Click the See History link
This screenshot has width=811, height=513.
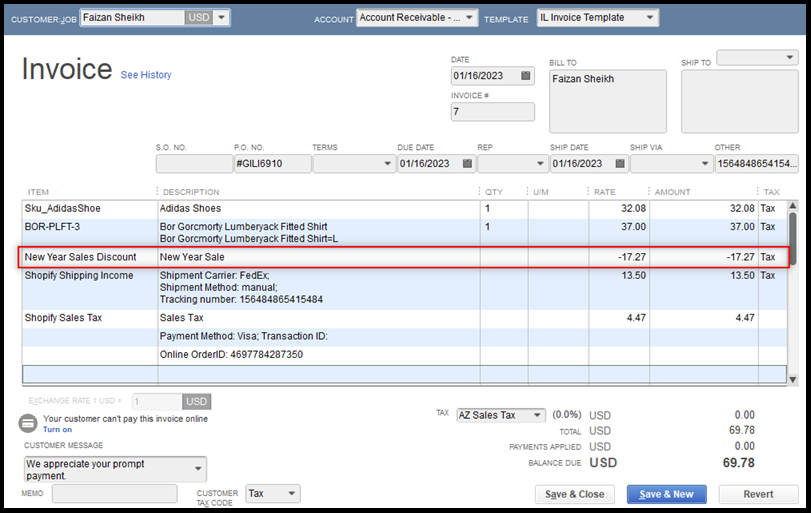point(146,75)
